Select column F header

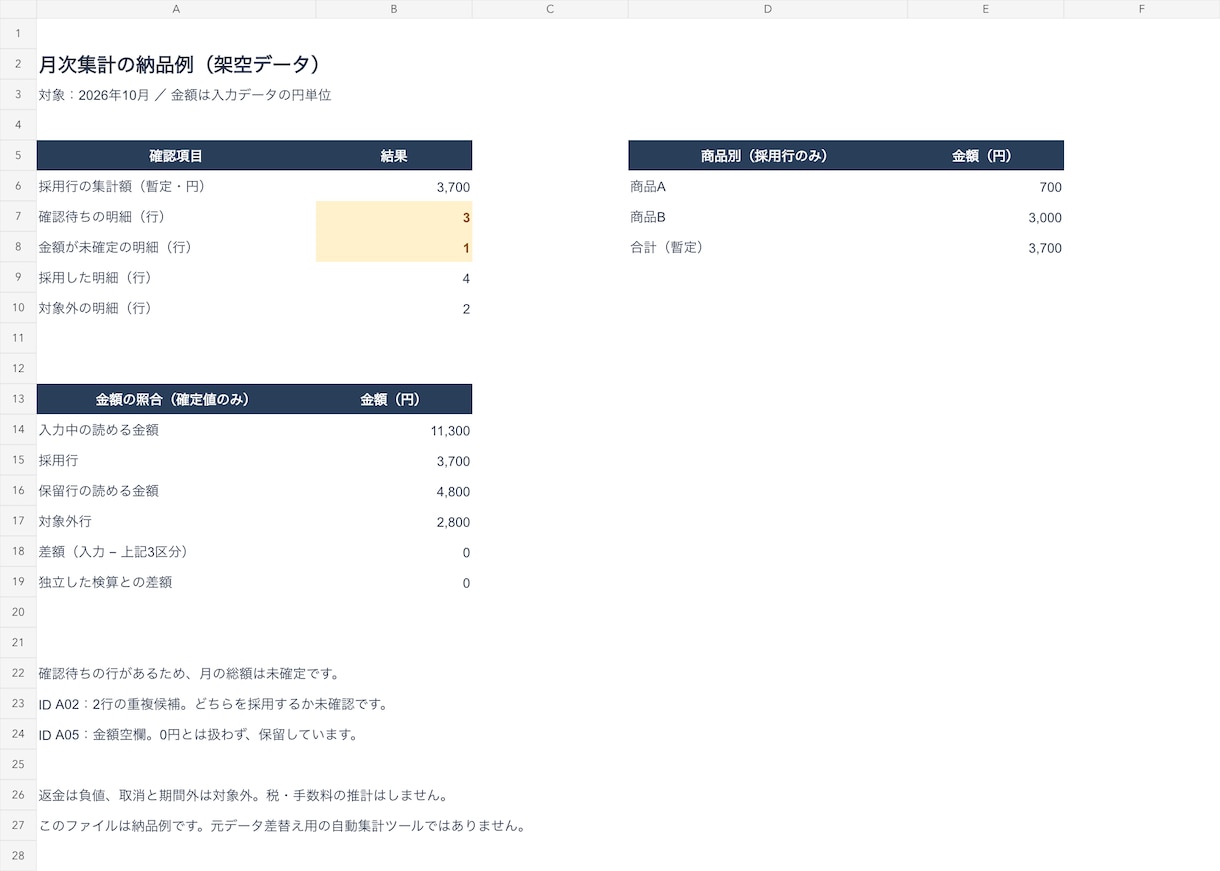1142,9
